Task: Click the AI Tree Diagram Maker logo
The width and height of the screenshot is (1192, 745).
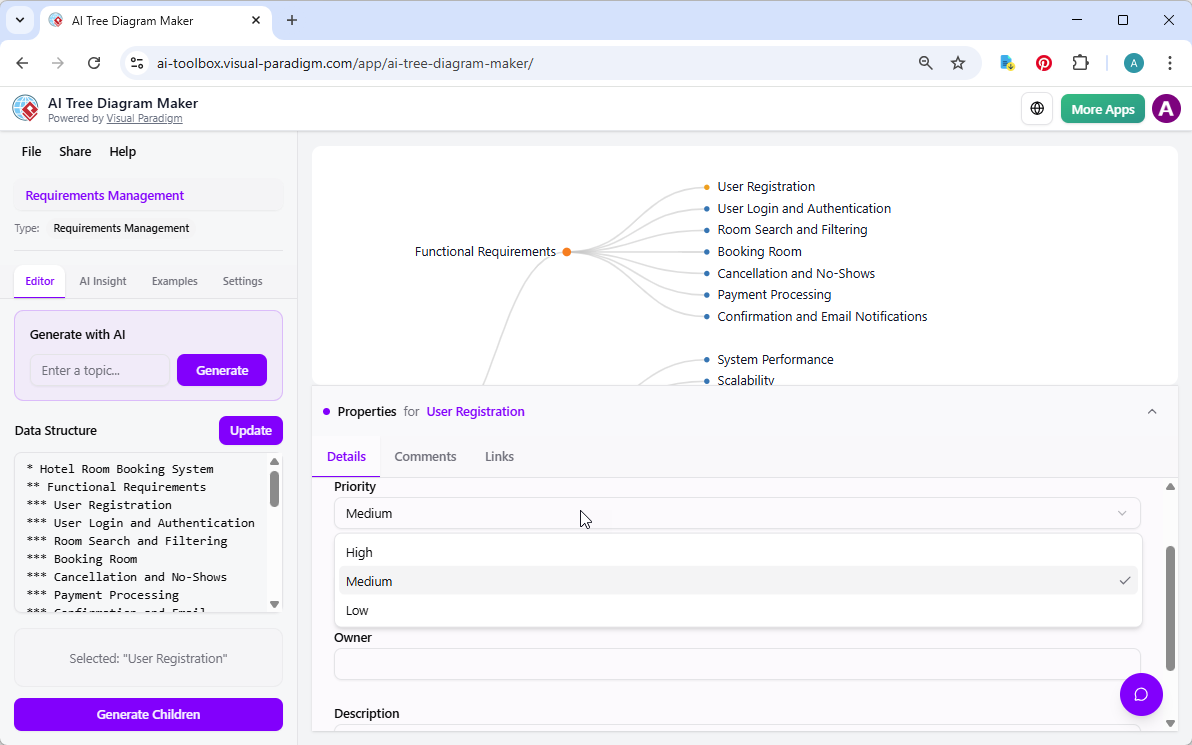Action: [x=25, y=108]
